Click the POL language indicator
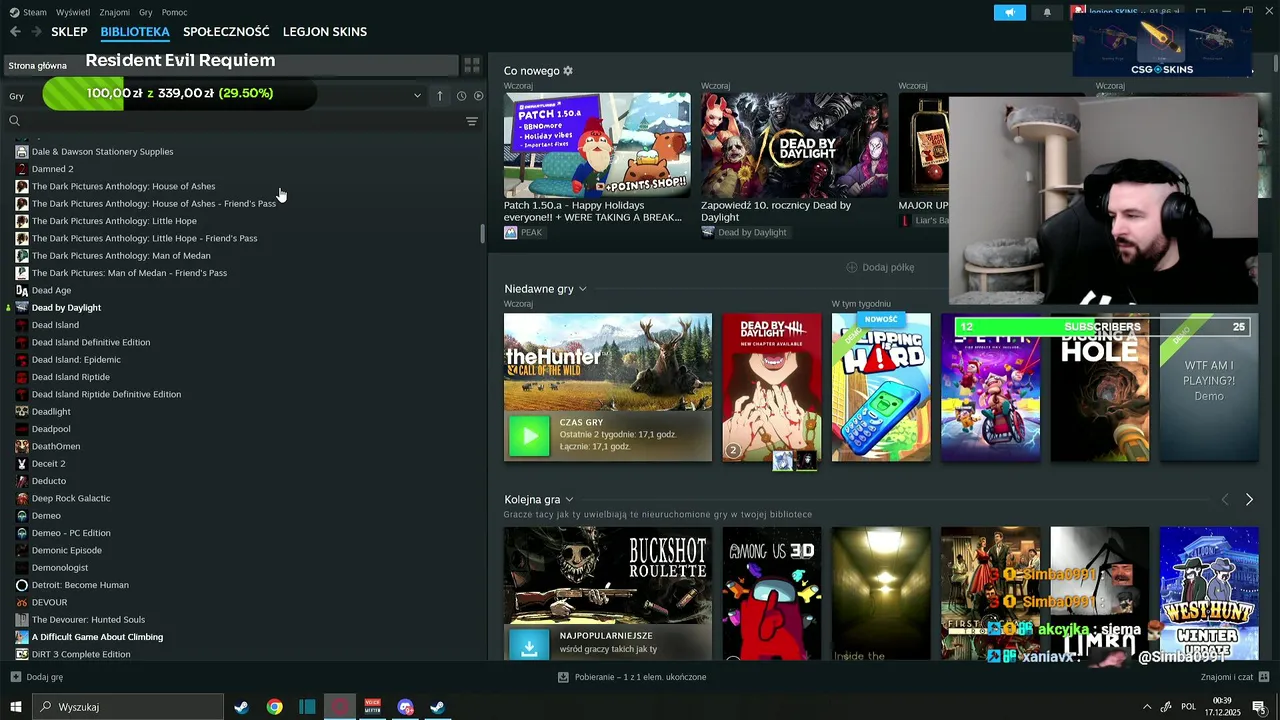1280x720 pixels. (1189, 707)
